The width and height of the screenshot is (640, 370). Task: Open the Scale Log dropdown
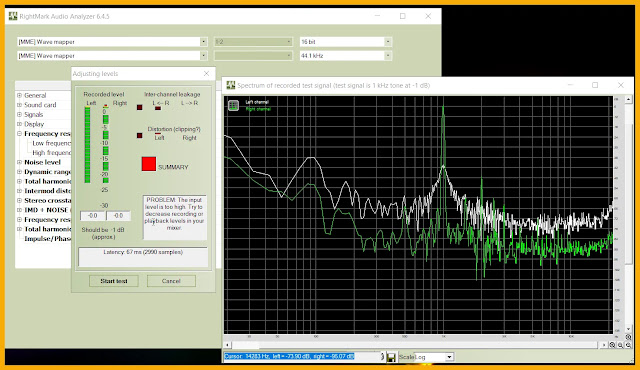[x=449, y=357]
